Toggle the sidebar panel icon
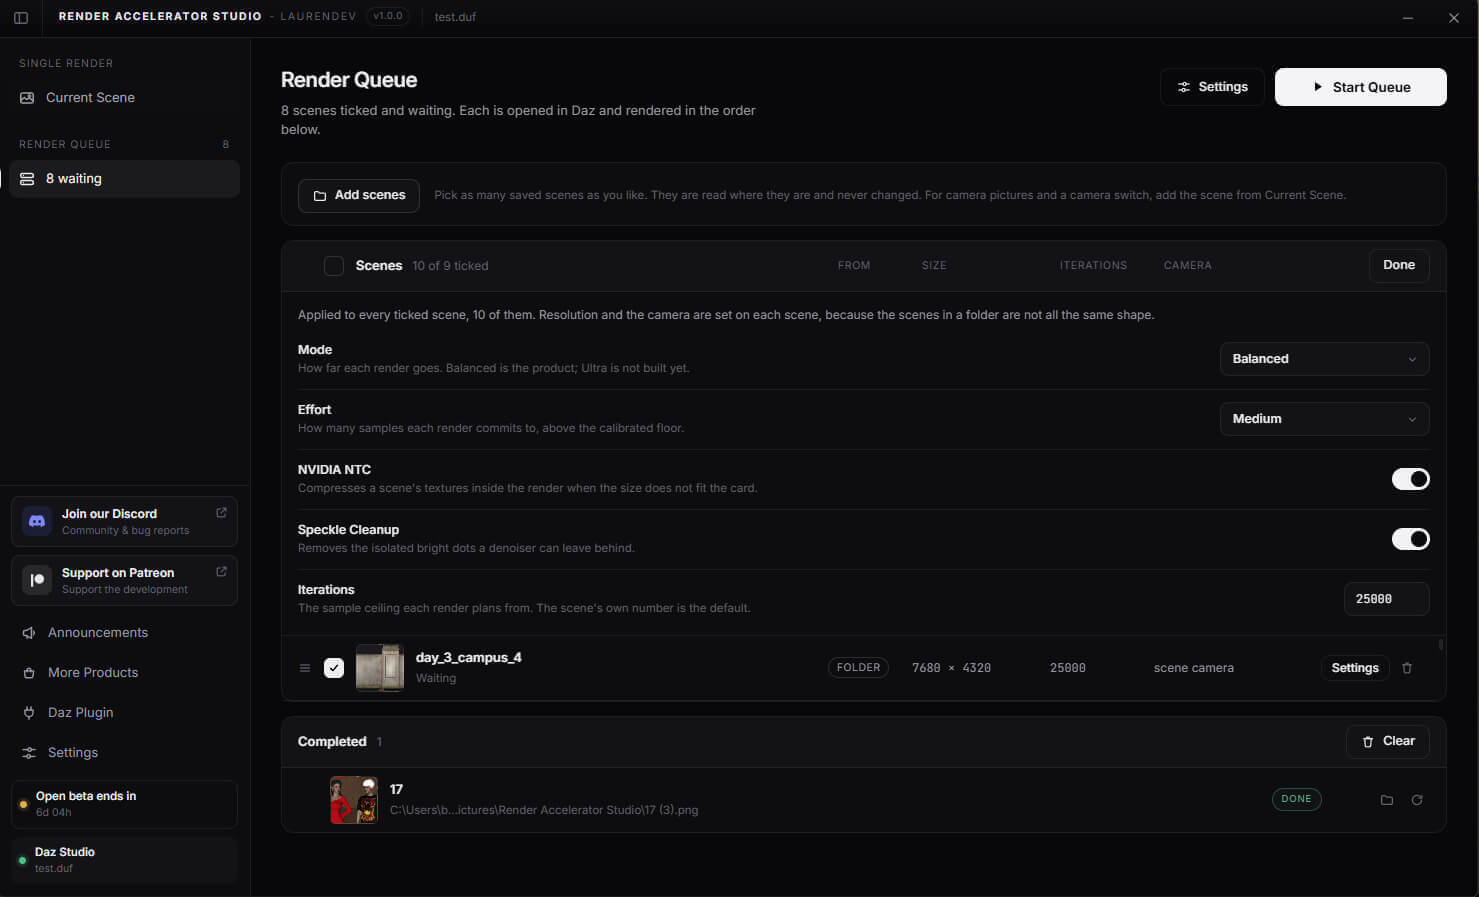 coord(21,17)
